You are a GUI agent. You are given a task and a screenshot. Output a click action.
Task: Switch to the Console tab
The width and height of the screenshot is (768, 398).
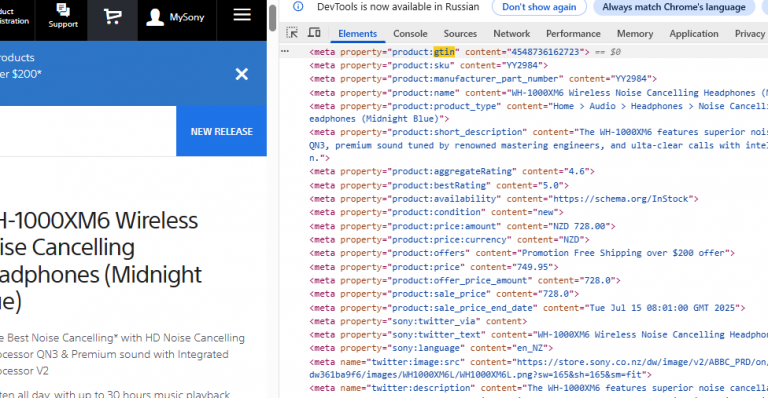pyautogui.click(x=410, y=33)
